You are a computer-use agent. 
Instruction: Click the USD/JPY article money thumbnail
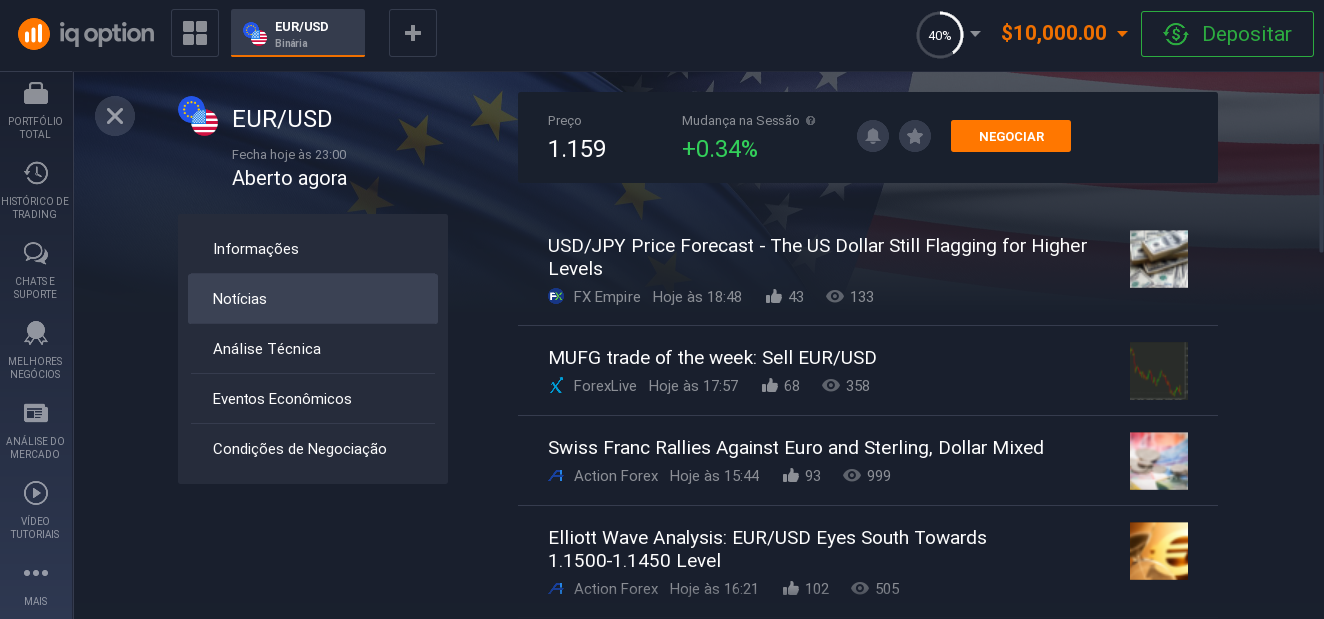(1159, 259)
